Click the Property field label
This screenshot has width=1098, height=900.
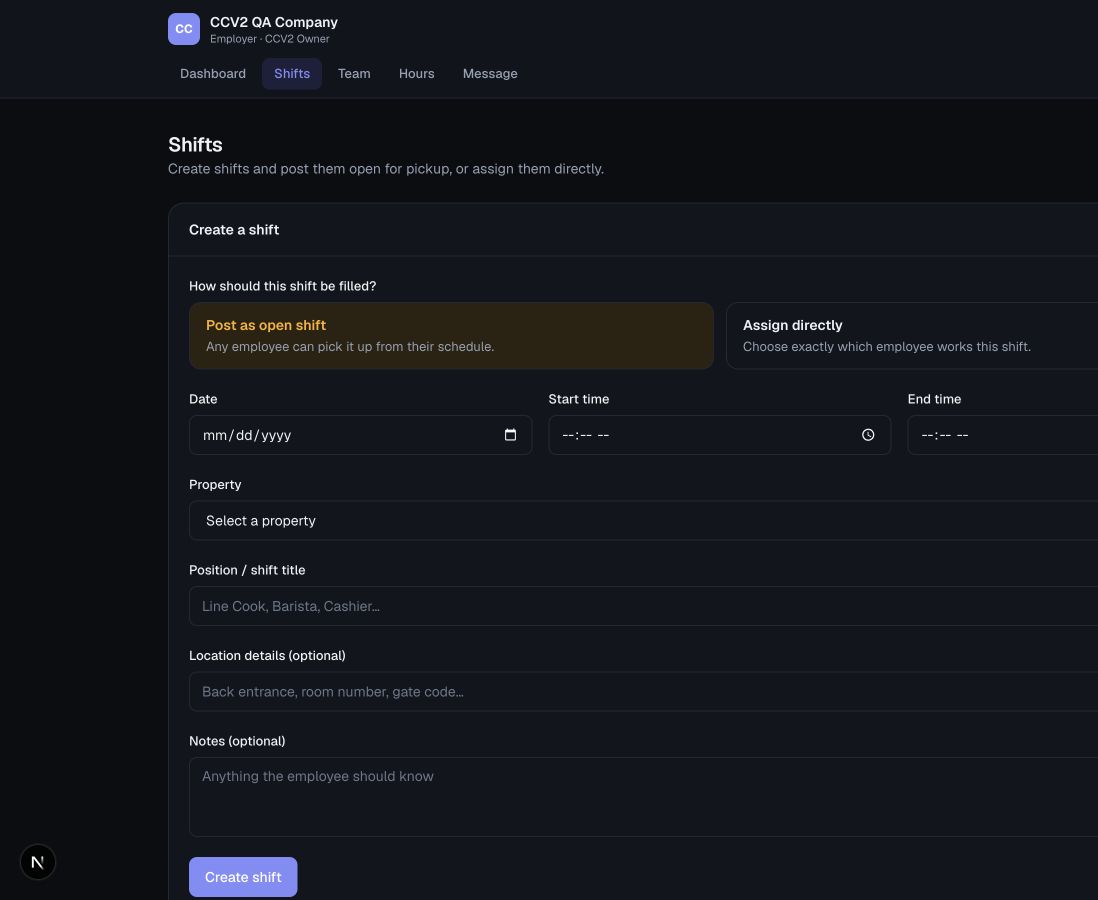click(215, 485)
